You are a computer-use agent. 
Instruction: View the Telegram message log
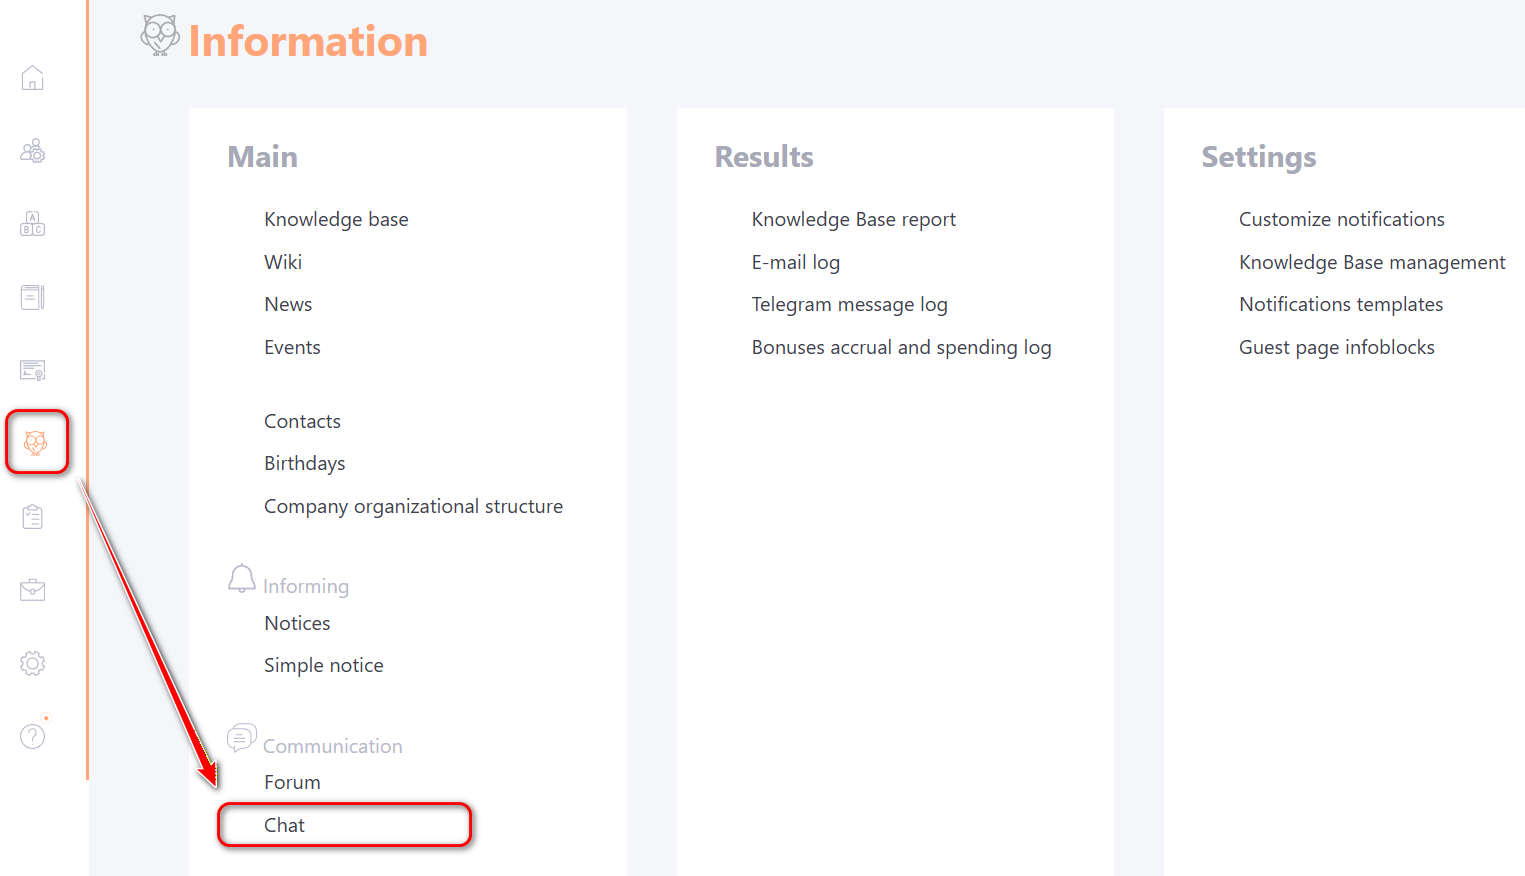tap(849, 304)
